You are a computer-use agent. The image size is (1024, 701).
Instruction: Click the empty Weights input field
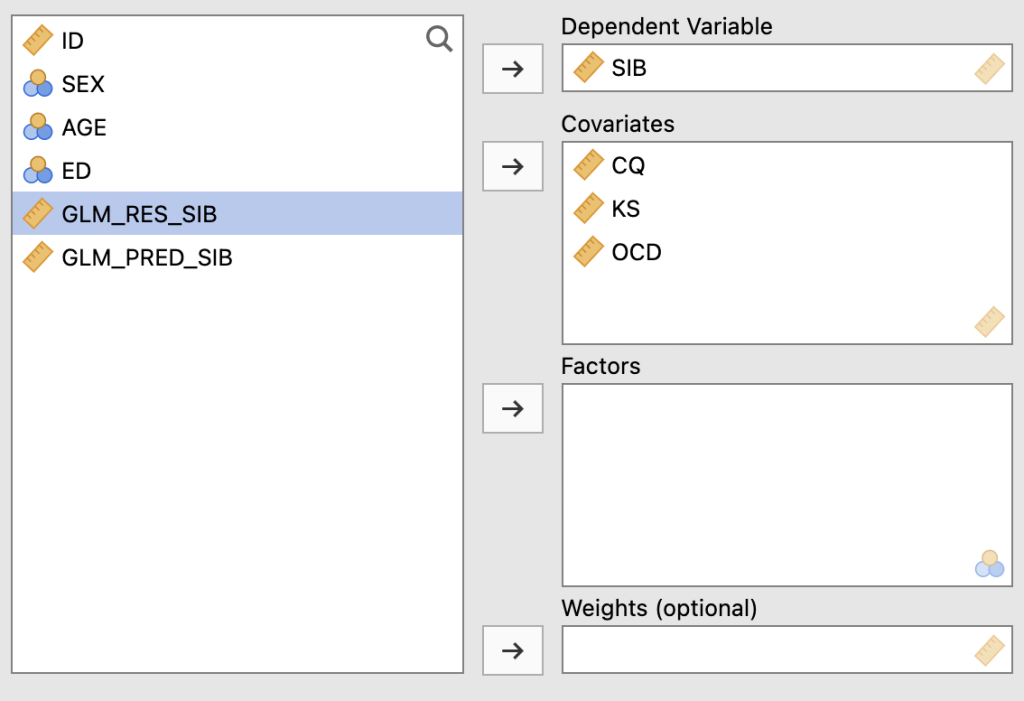(750, 650)
